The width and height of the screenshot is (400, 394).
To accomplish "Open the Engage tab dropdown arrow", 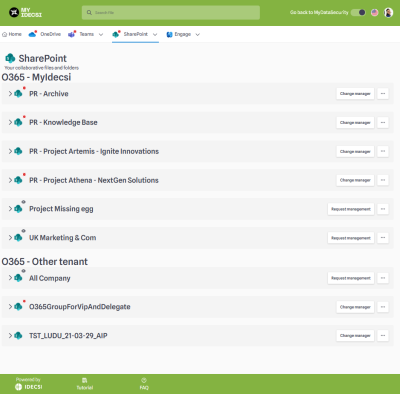I will point(197,34).
